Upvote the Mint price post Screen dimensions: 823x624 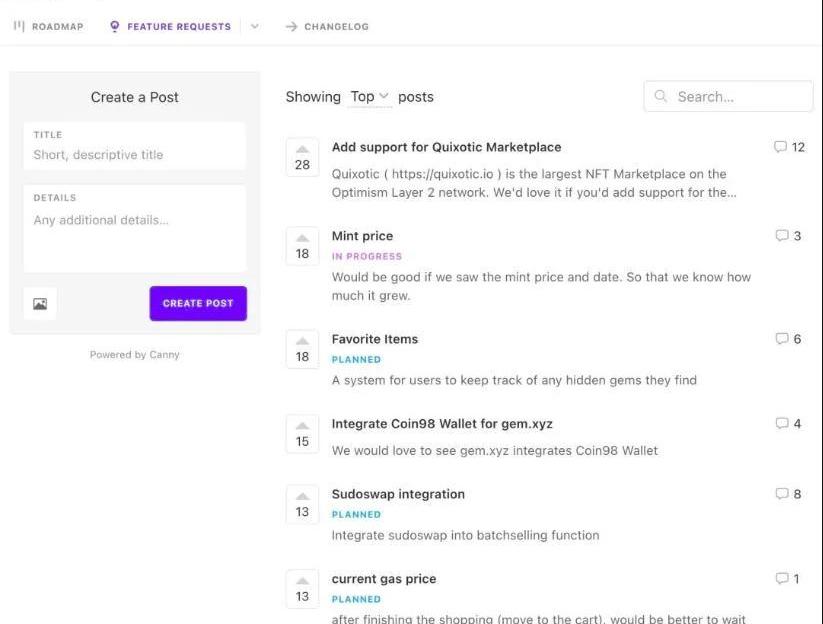tap(302, 237)
